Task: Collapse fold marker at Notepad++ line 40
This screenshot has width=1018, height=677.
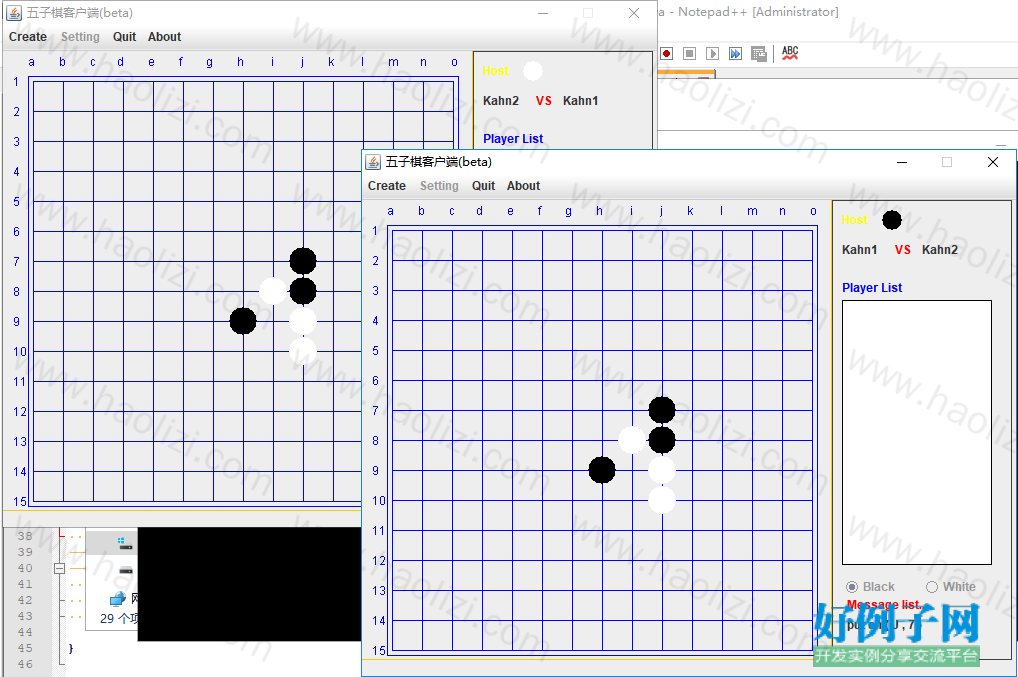Action: [x=59, y=568]
